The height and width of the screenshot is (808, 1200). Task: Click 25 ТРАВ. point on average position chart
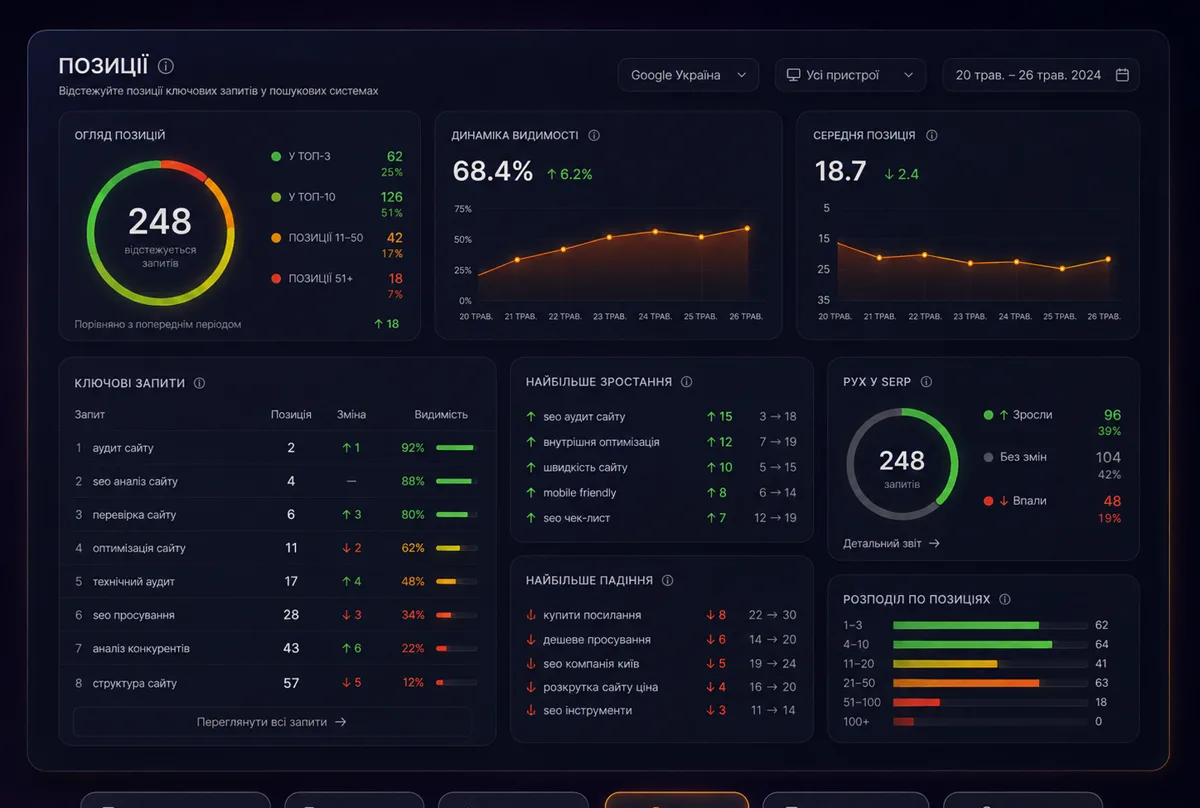[x=1062, y=268]
